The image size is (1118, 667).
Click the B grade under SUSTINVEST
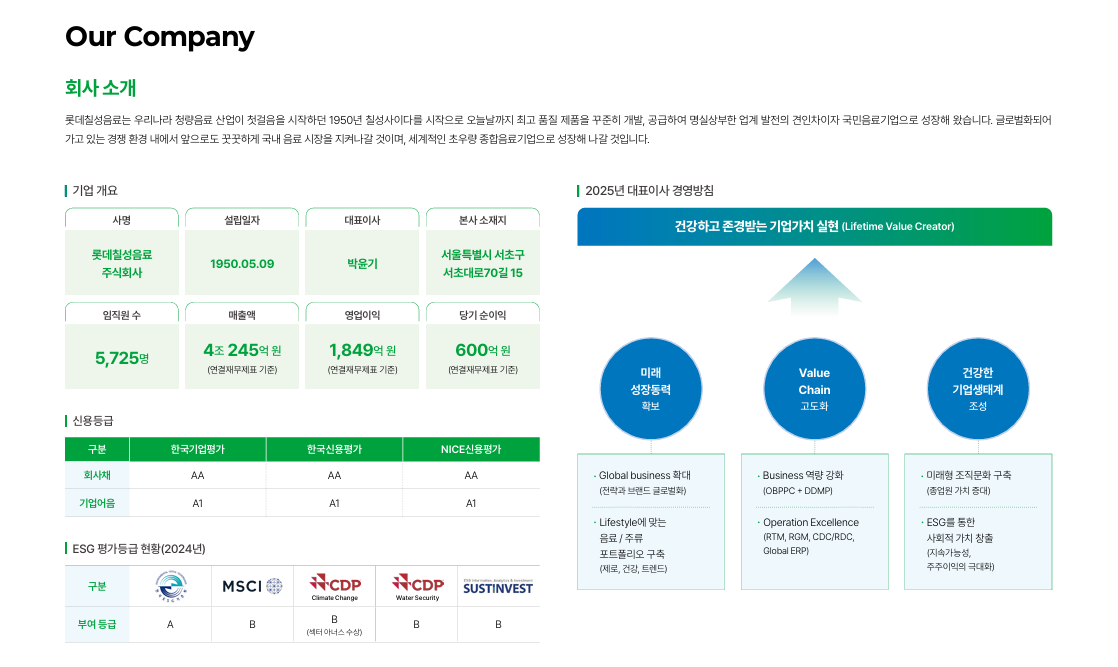498,624
